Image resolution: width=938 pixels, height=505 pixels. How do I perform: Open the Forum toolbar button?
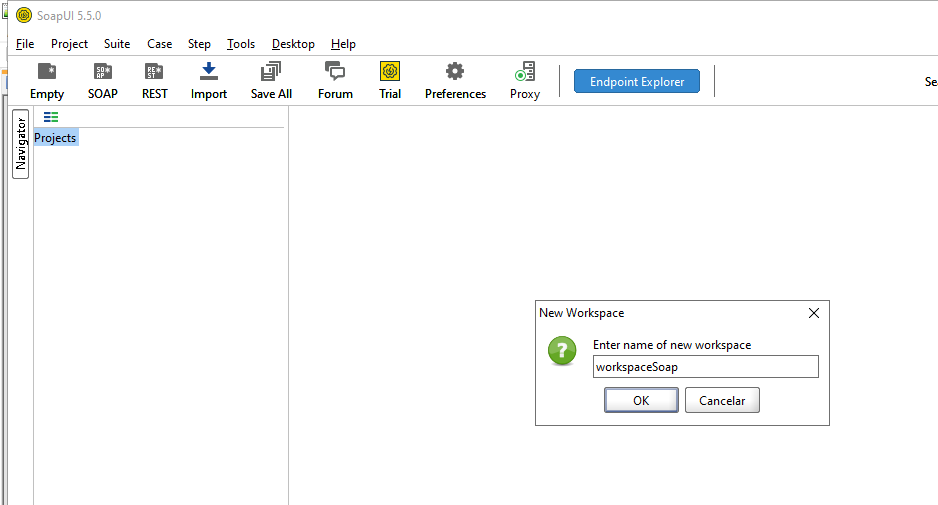335,81
